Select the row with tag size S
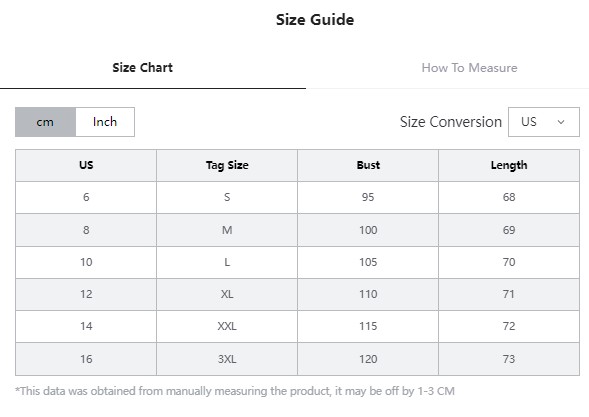The width and height of the screenshot is (589, 417). [x=298, y=198]
